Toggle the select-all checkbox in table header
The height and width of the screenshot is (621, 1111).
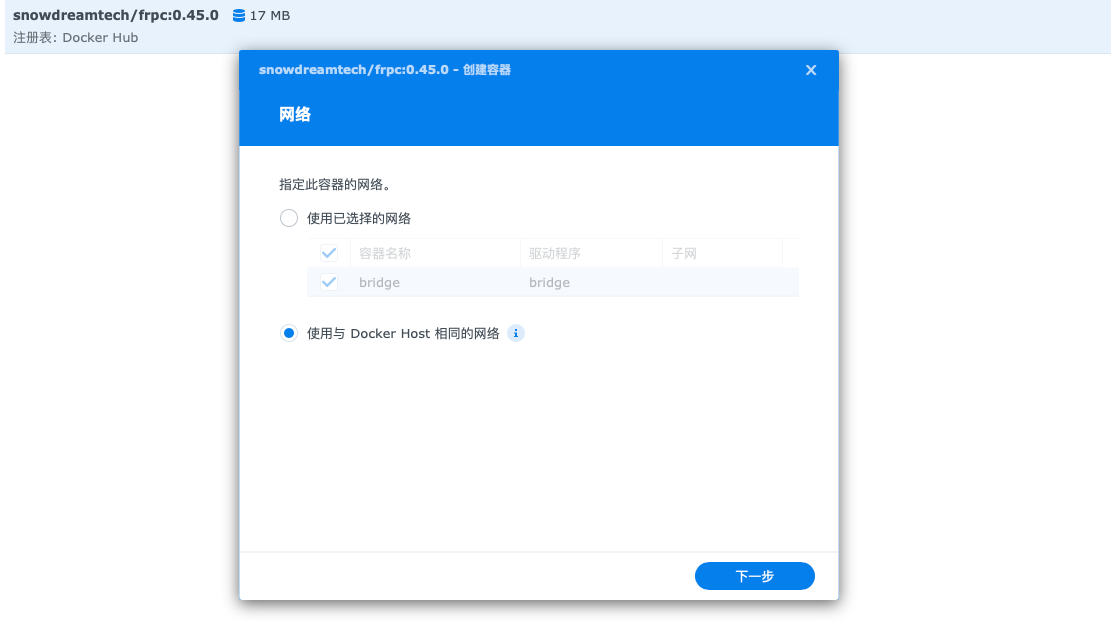click(x=329, y=254)
